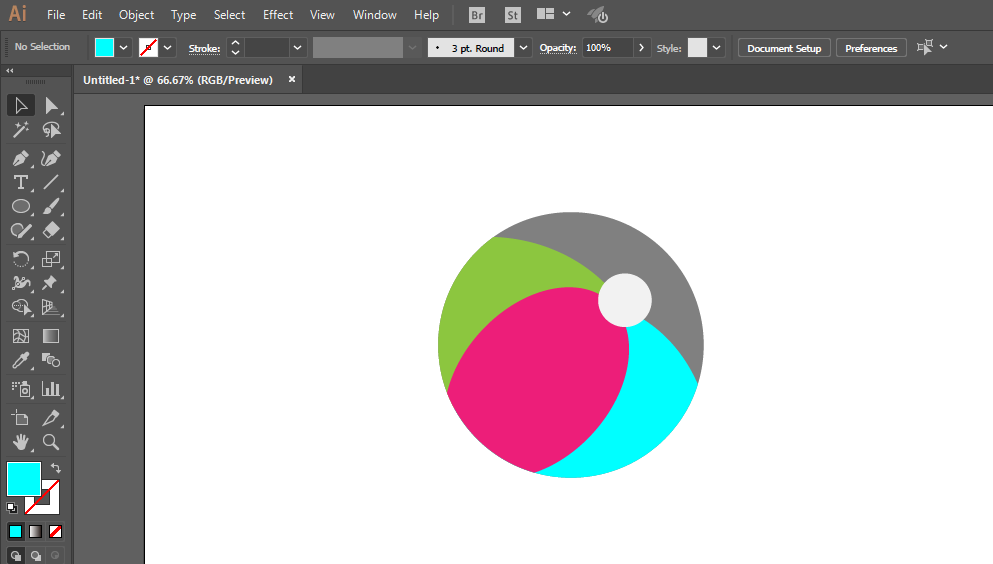993x564 pixels.
Task: Select the Magic Wand tool
Action: click(21, 130)
